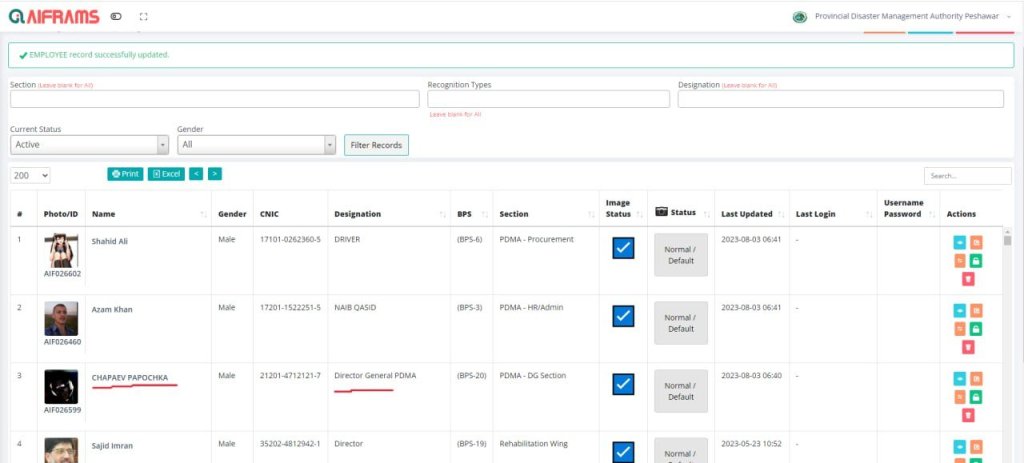The image size is (1024, 463).
Task: Click the fullscreen icon in the top bar
Action: pyautogui.click(x=144, y=17)
